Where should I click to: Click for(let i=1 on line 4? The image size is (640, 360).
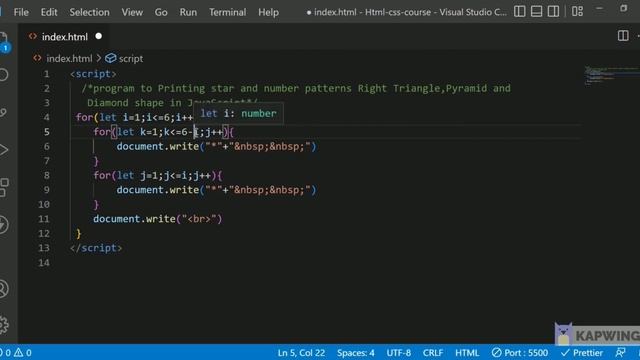(108, 118)
